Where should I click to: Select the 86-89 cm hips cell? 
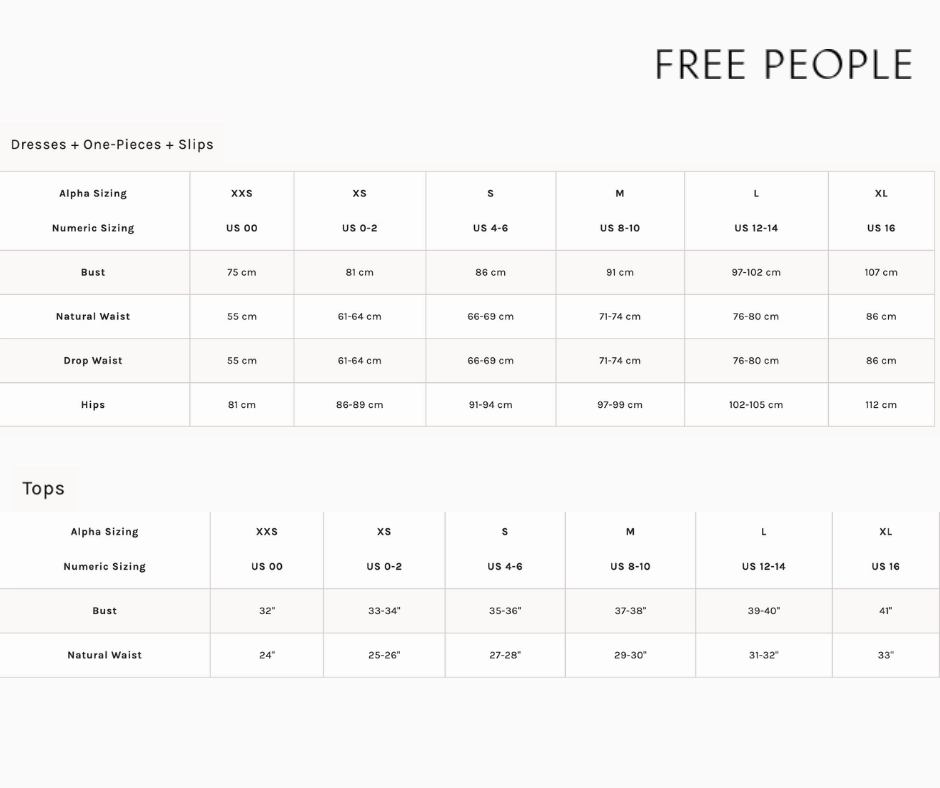click(359, 405)
